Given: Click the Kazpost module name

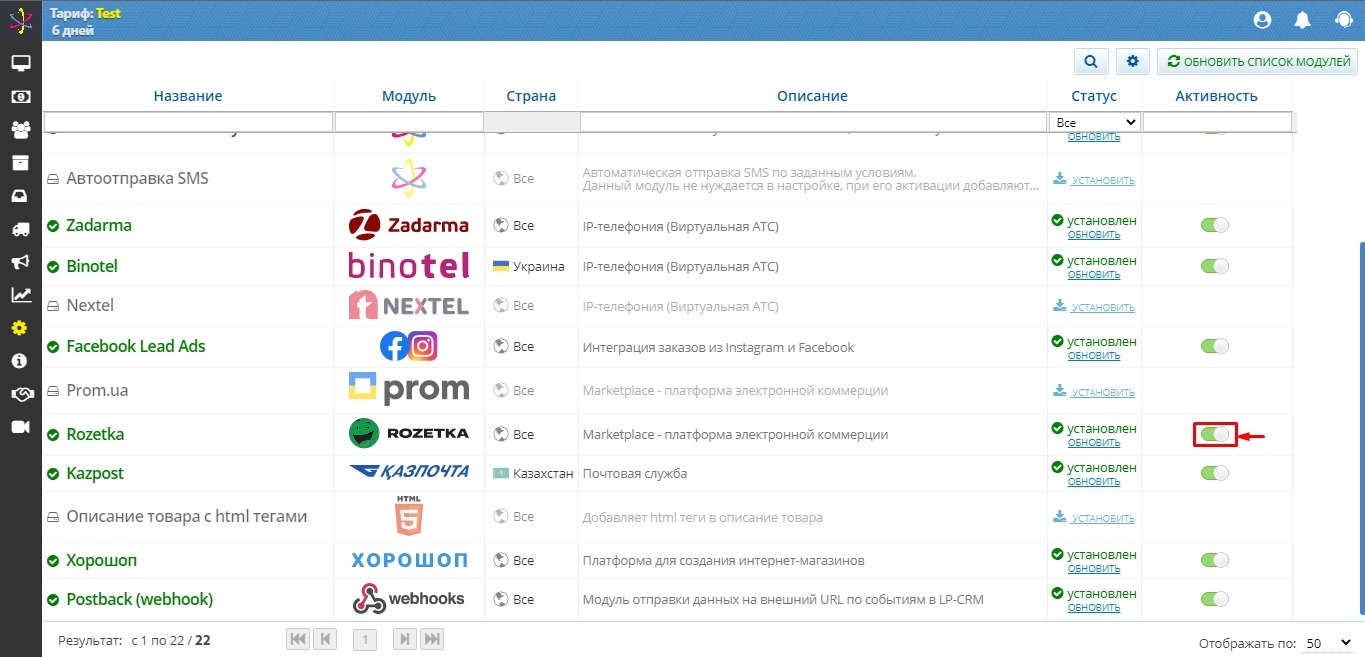Looking at the screenshot, I should click(95, 473).
